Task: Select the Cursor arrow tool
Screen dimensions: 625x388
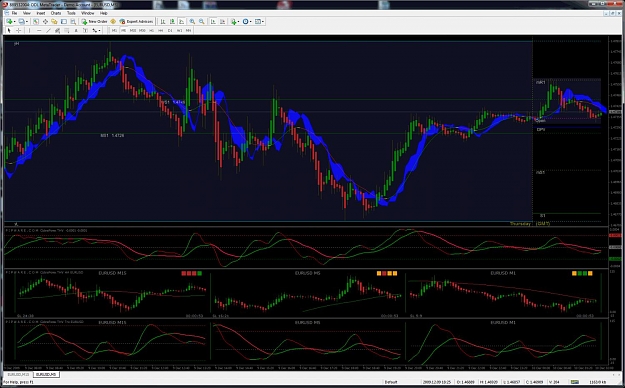Action: tap(9, 30)
